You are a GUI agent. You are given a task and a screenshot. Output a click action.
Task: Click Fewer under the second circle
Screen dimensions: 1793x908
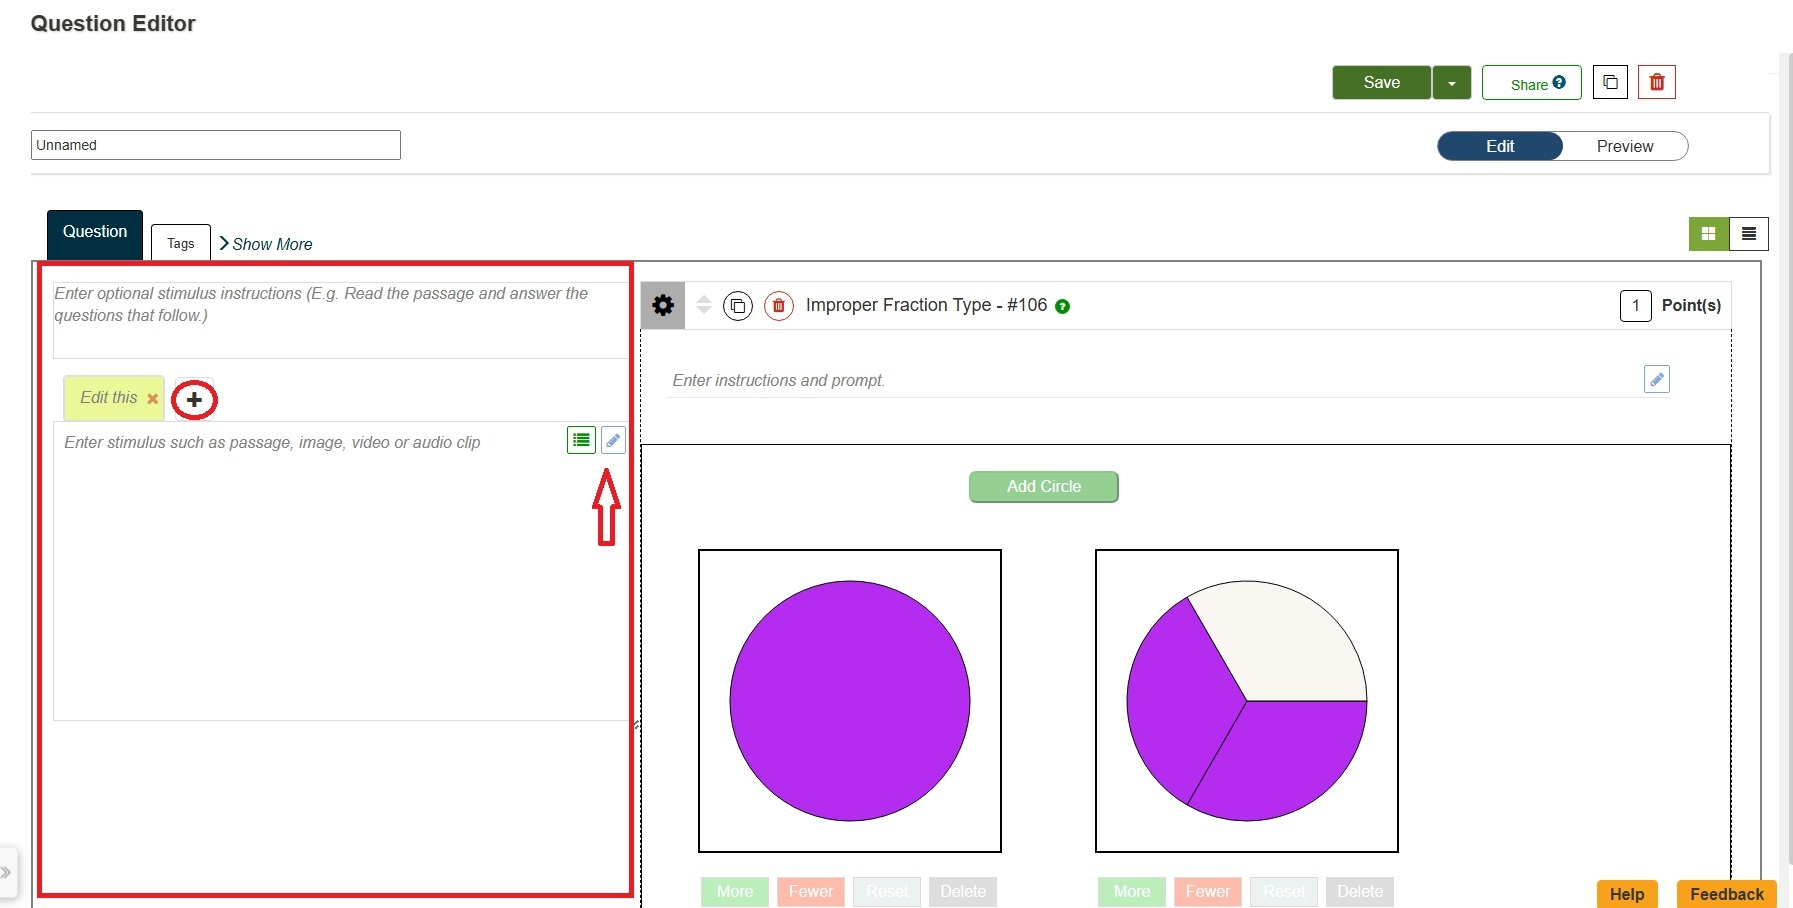pyautogui.click(x=1208, y=892)
